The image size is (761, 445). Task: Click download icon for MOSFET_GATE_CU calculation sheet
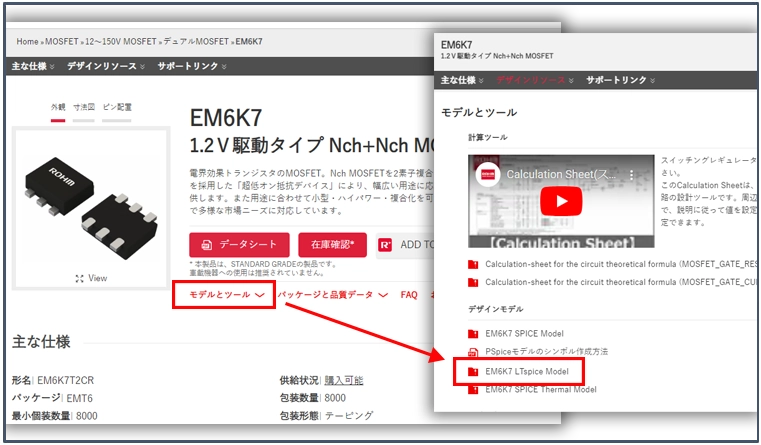point(473,282)
